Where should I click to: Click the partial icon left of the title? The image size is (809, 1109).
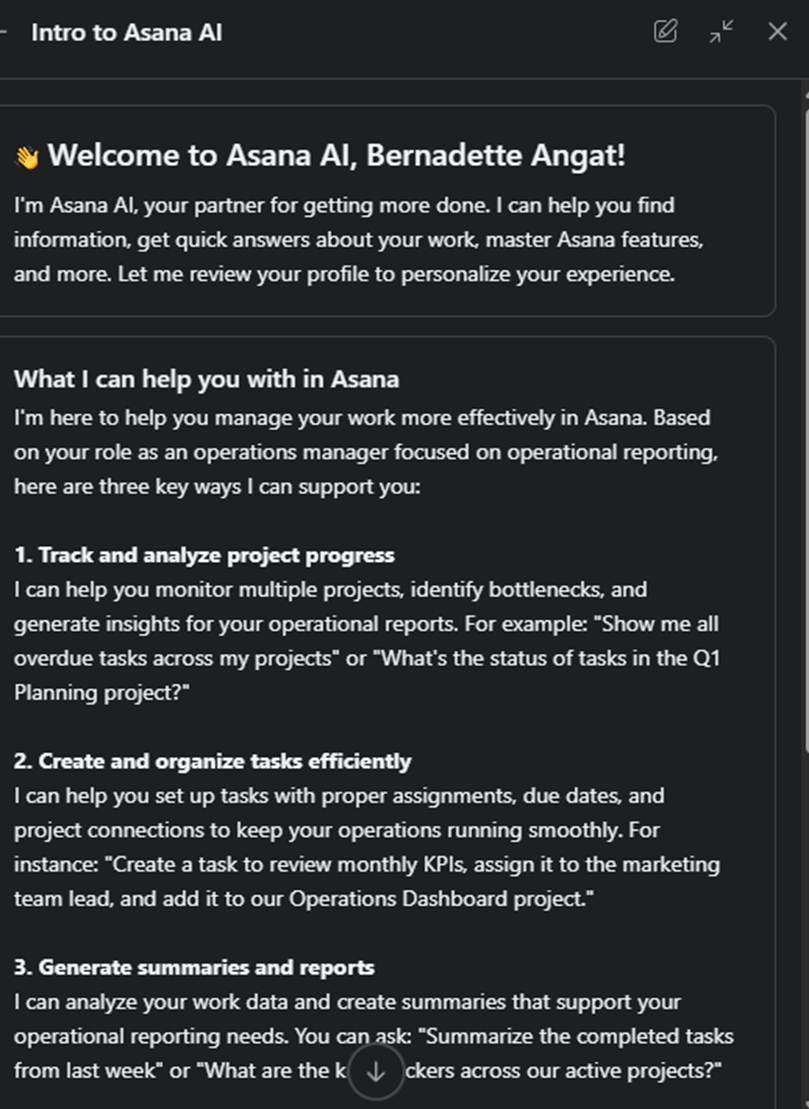point(4,32)
